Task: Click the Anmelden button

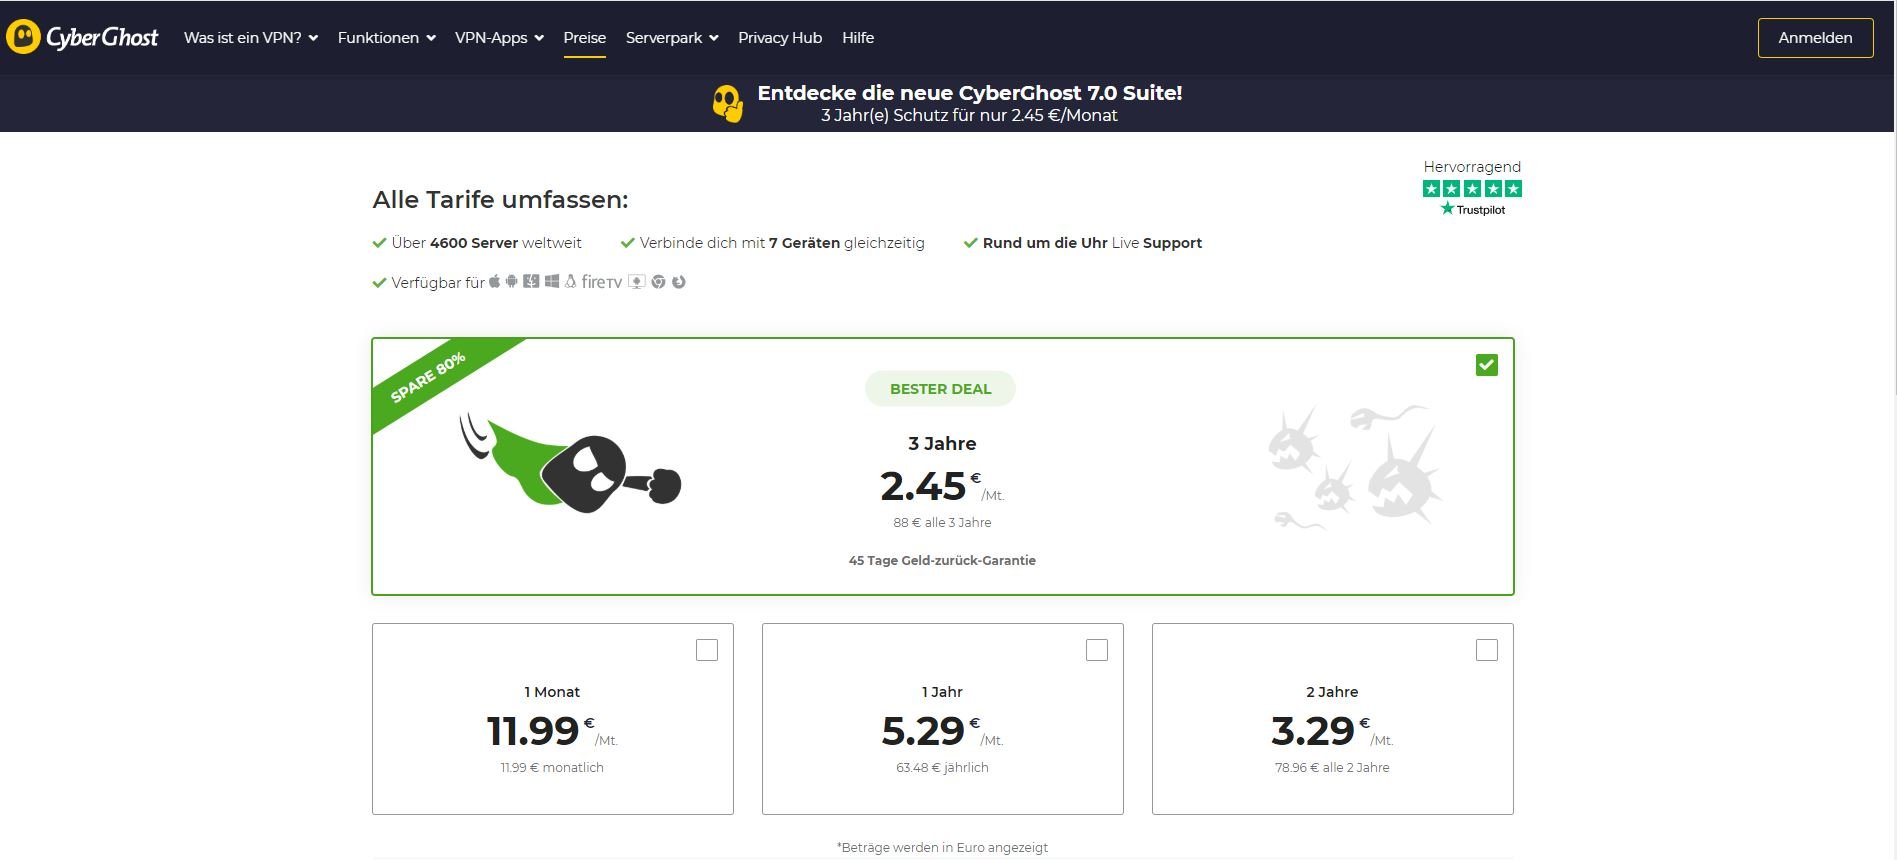Action: point(1815,38)
